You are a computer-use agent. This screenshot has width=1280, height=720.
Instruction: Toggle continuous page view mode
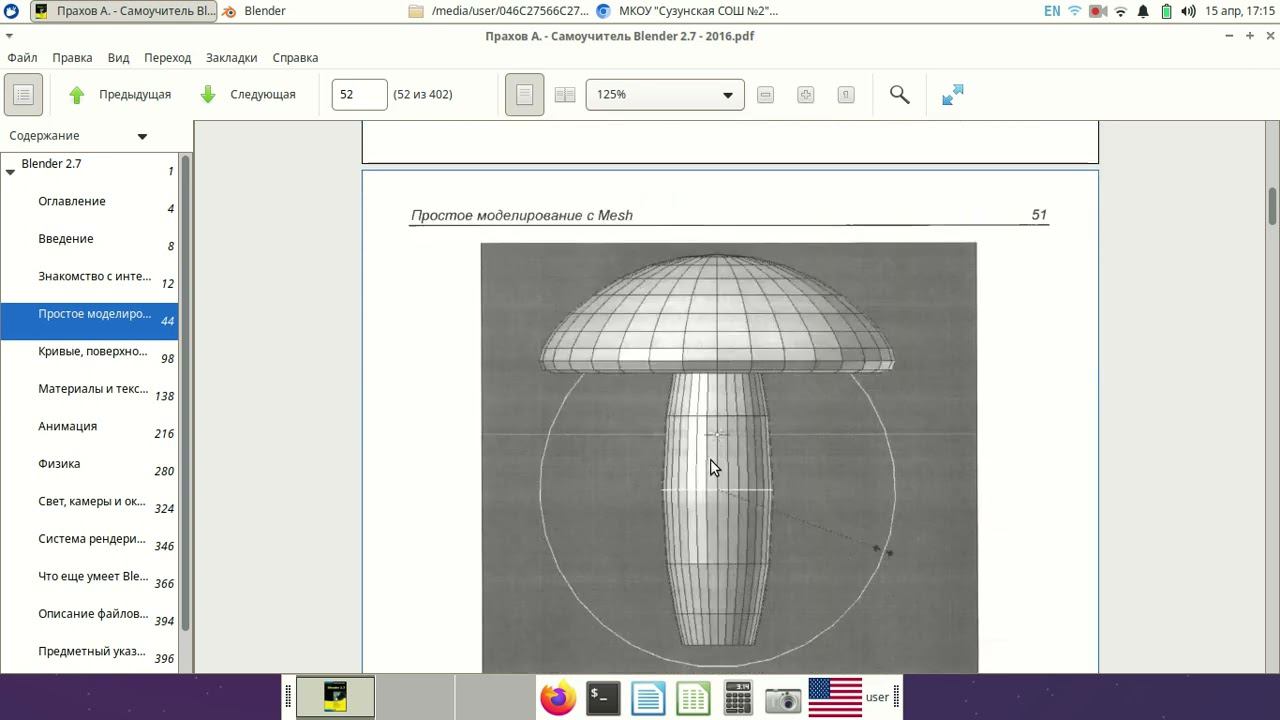pos(524,95)
